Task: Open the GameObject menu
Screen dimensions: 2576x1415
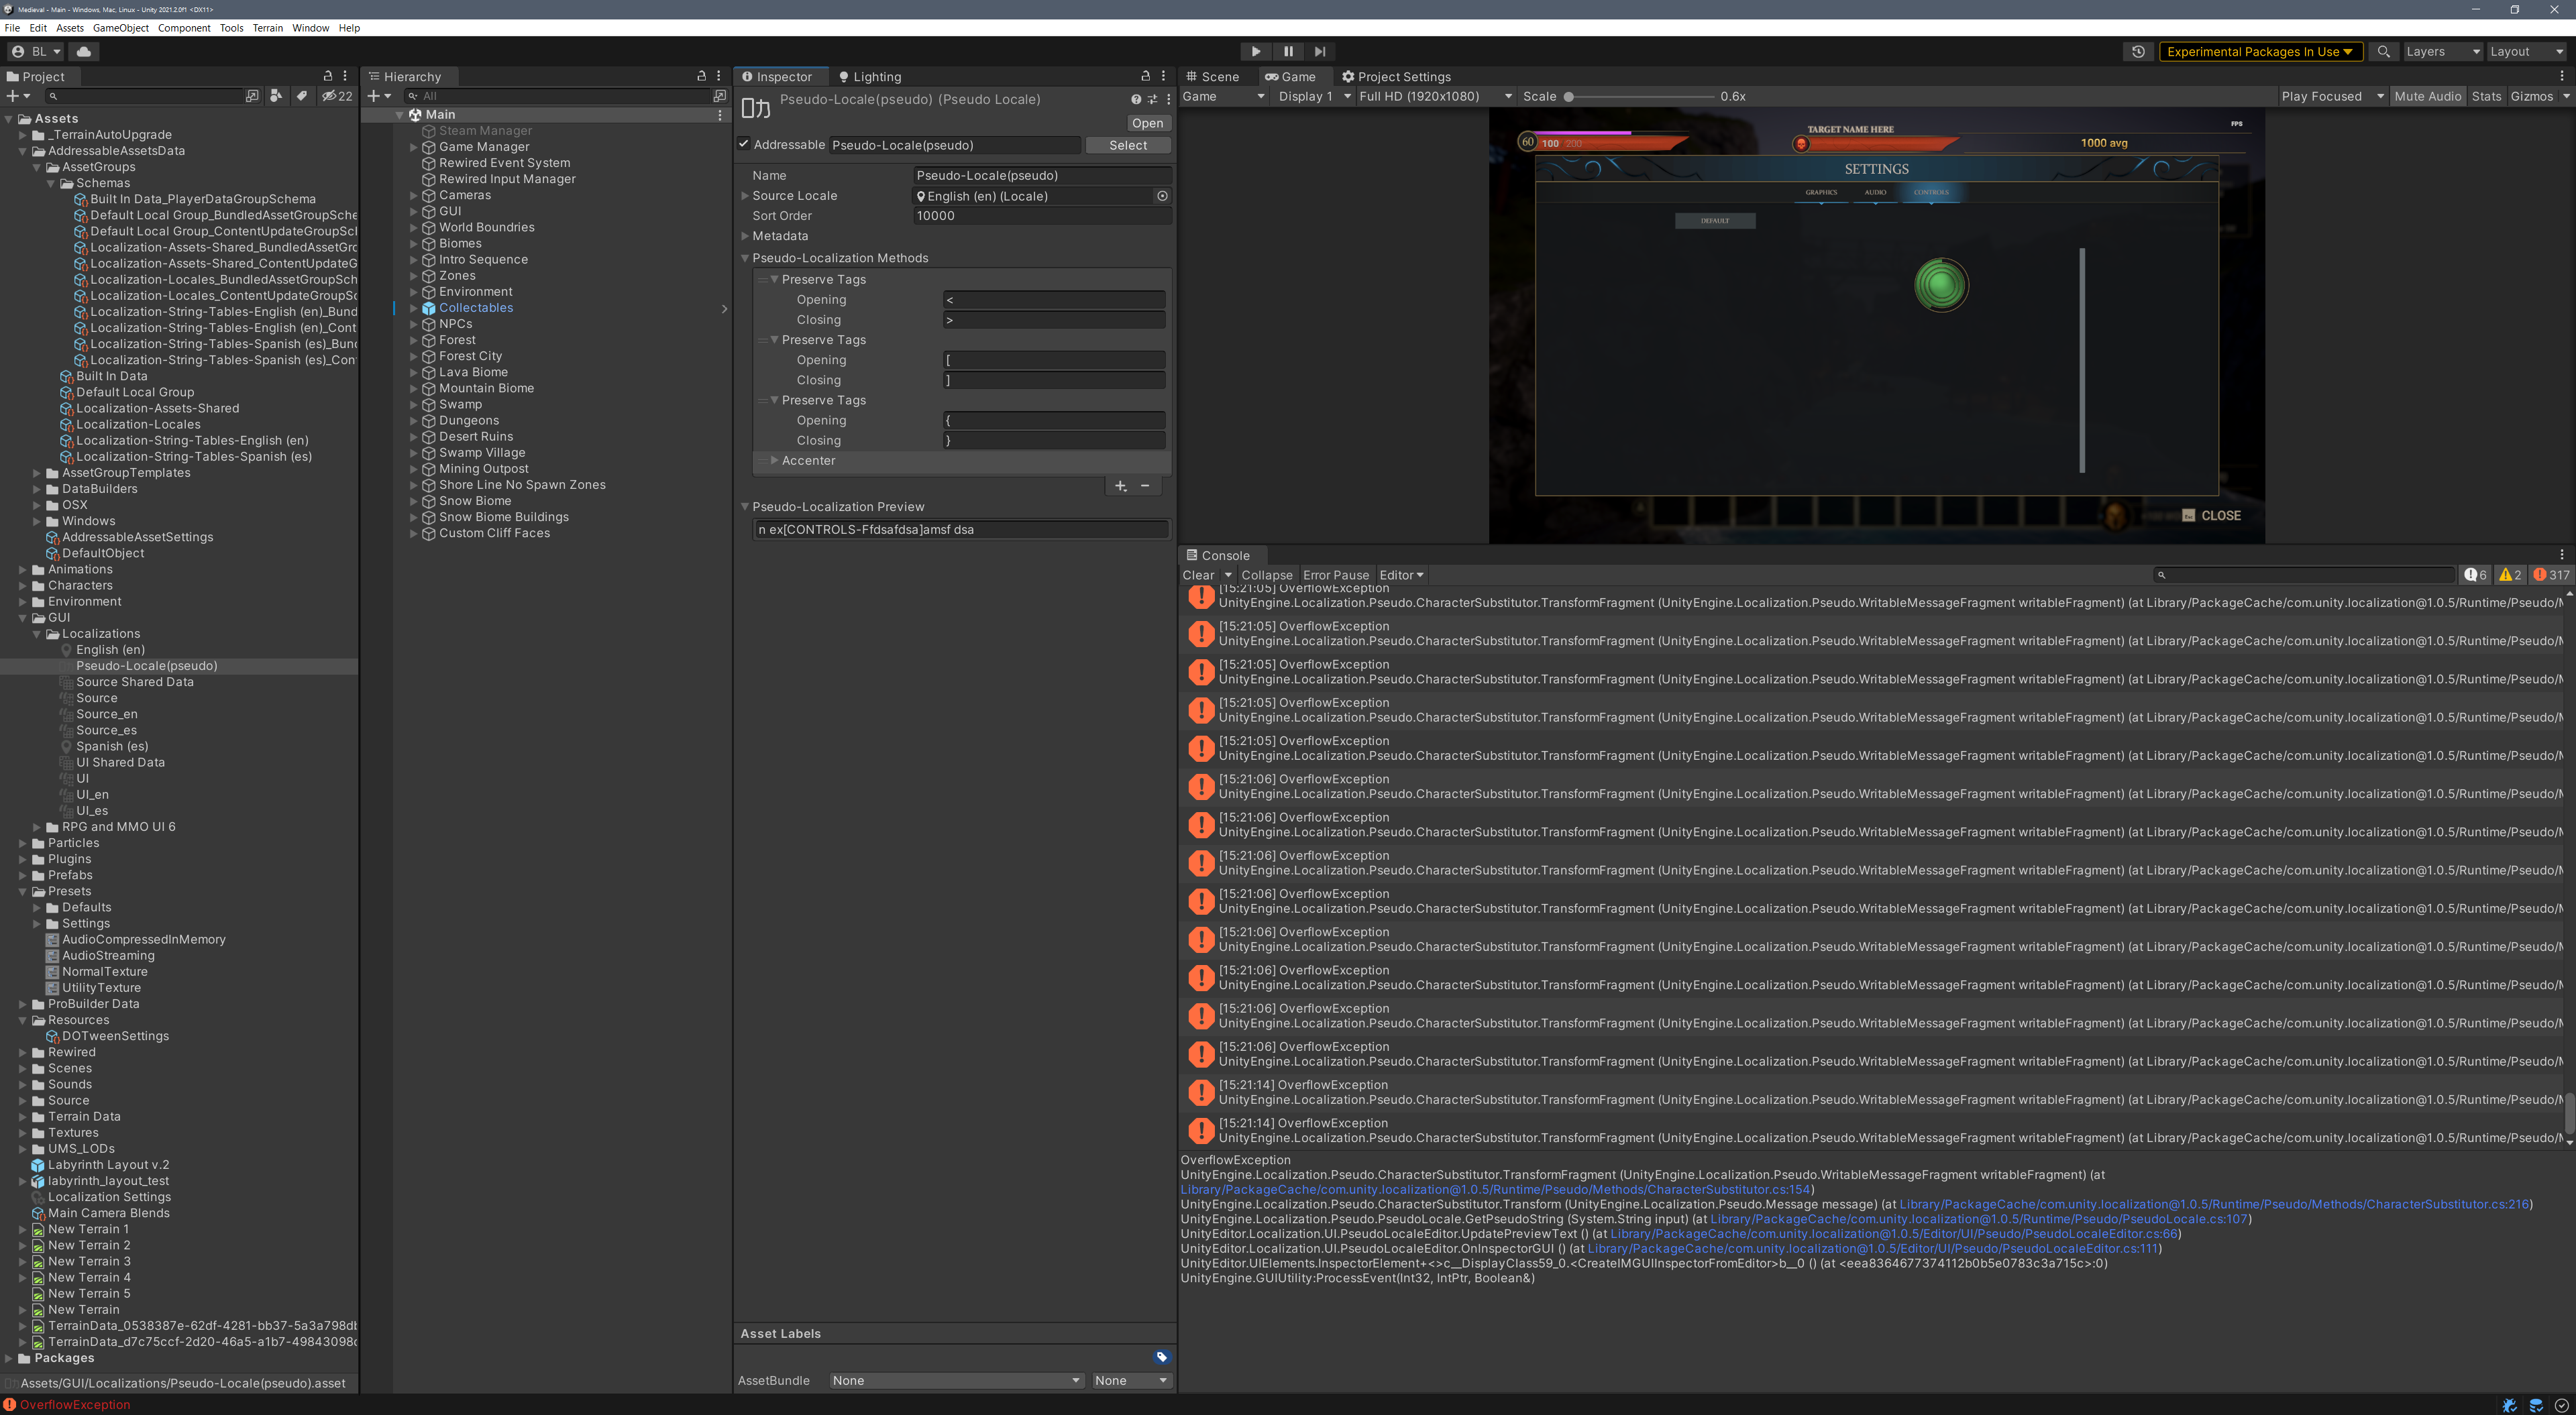Action: pyautogui.click(x=120, y=28)
